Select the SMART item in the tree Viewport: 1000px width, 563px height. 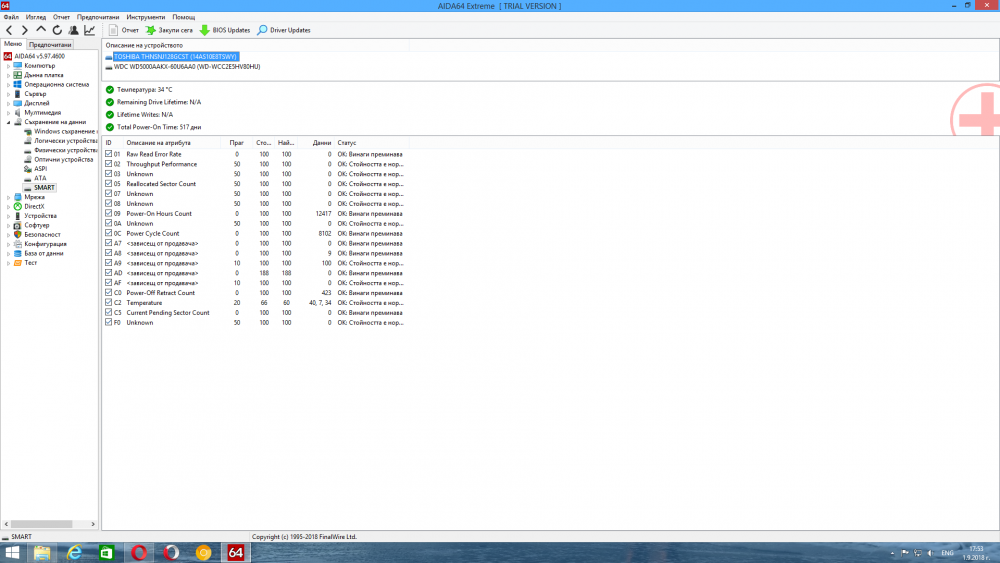(x=44, y=187)
